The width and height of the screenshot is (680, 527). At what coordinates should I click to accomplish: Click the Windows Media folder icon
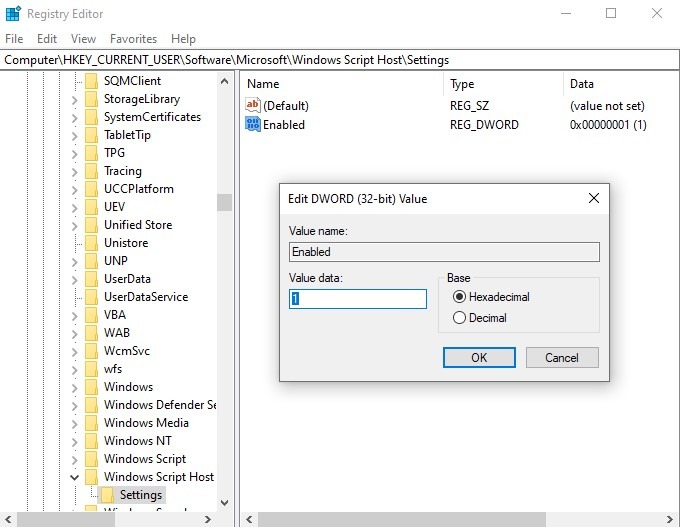tap(91, 422)
